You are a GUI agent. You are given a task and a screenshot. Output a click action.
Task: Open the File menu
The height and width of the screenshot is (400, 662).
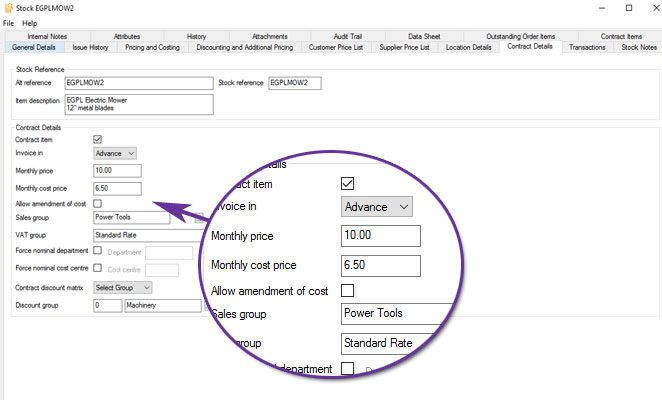tap(8, 23)
